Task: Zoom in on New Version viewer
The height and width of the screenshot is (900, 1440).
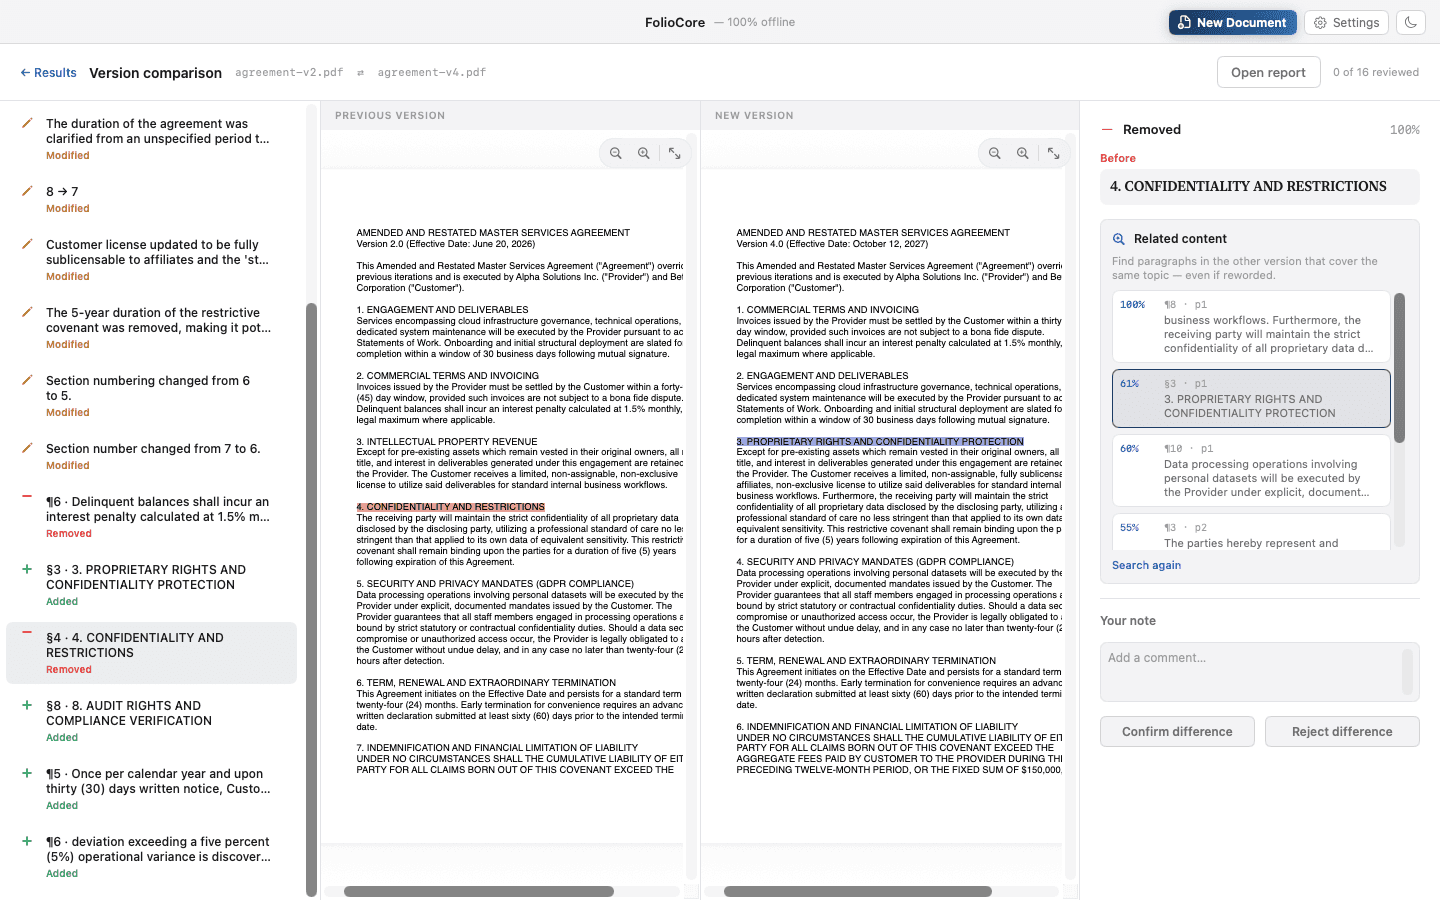Action: (1023, 153)
